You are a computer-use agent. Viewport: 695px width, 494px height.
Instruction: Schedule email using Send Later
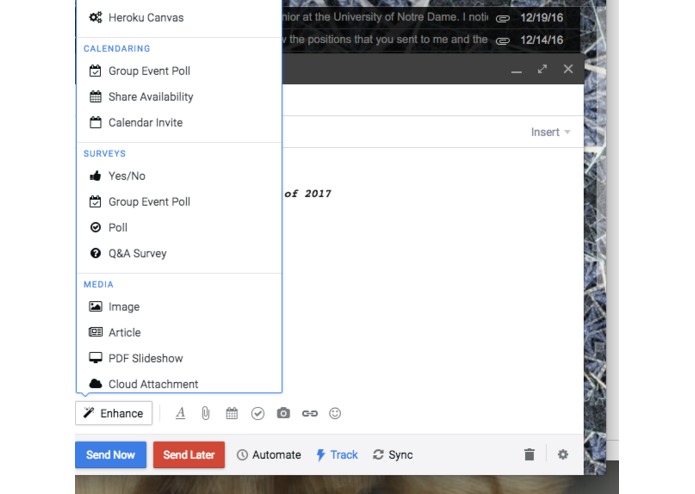coord(189,455)
